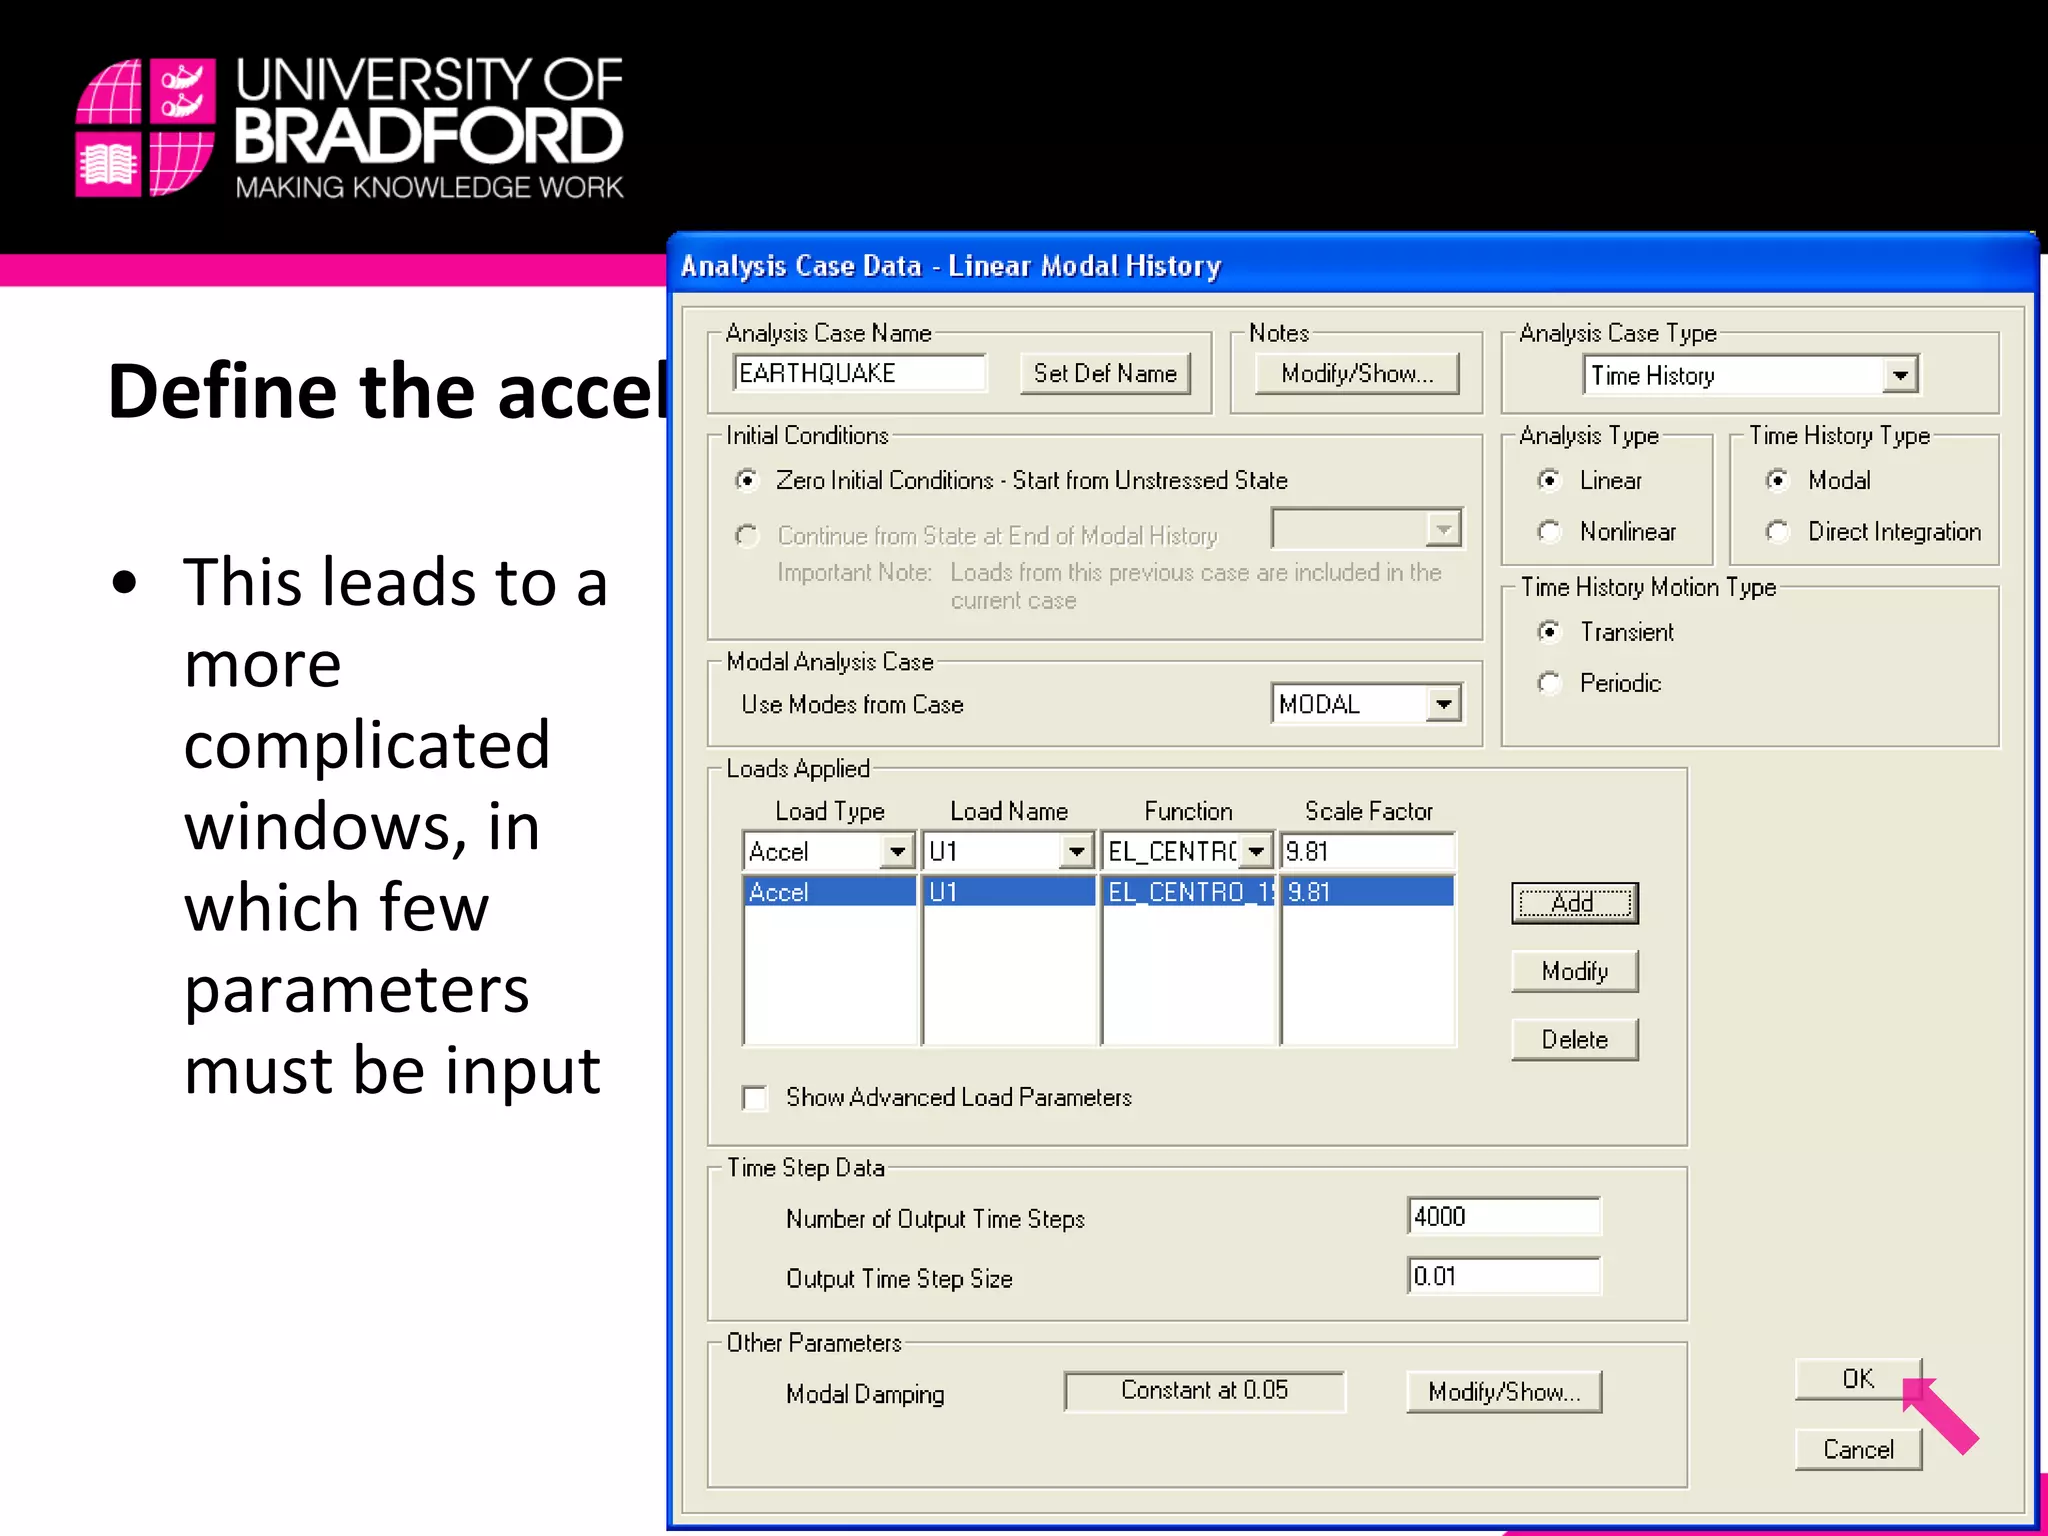Add the load to the list
2048x1536 pixels.
[1574, 903]
